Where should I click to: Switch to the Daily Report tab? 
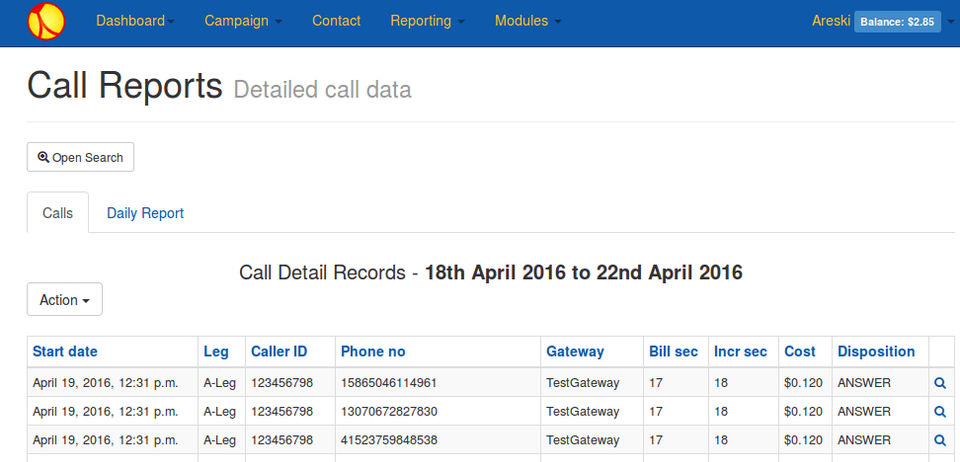145,213
